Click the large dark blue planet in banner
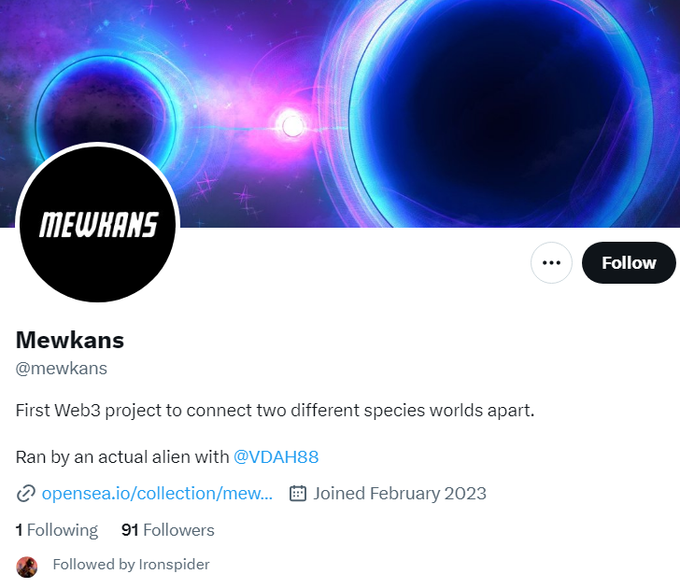680x588 pixels. (x=501, y=114)
